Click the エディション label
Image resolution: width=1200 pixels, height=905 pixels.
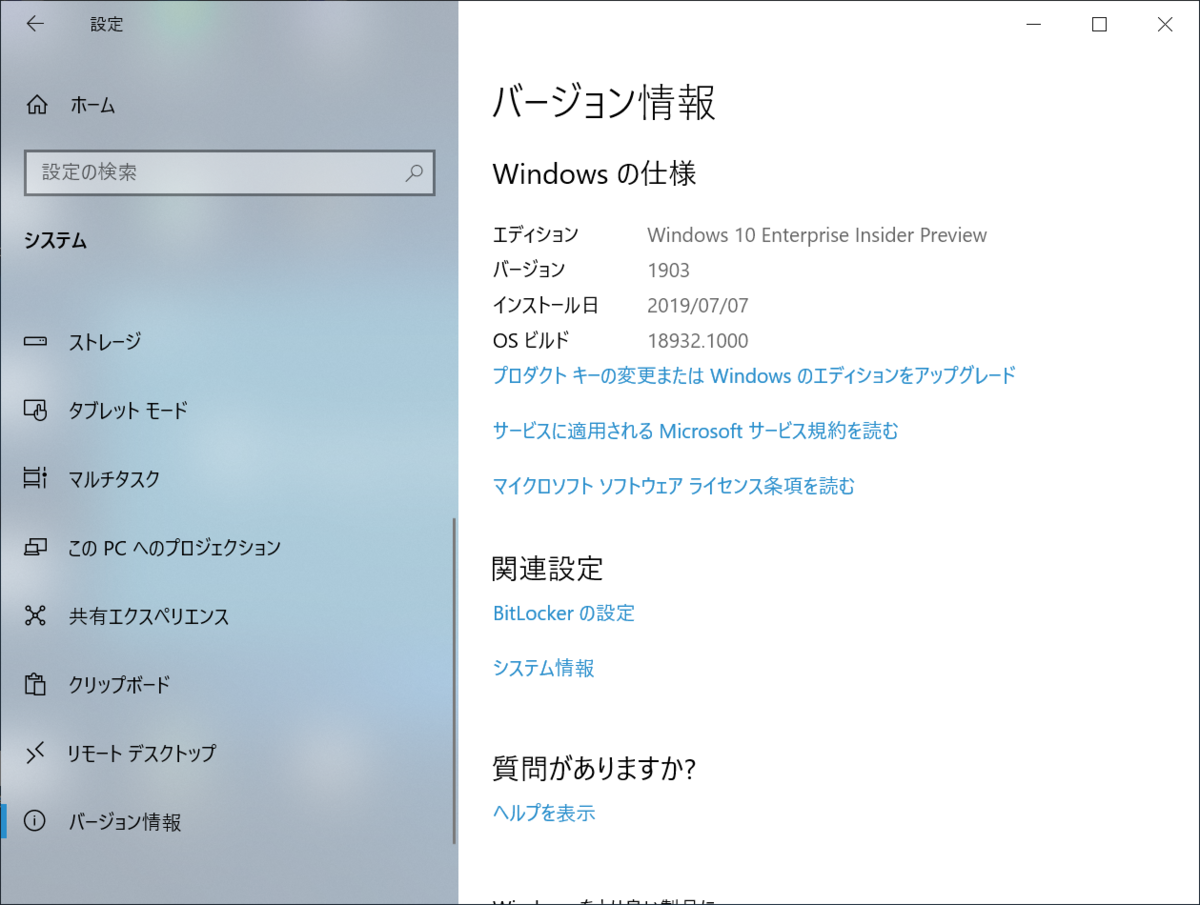(x=536, y=235)
